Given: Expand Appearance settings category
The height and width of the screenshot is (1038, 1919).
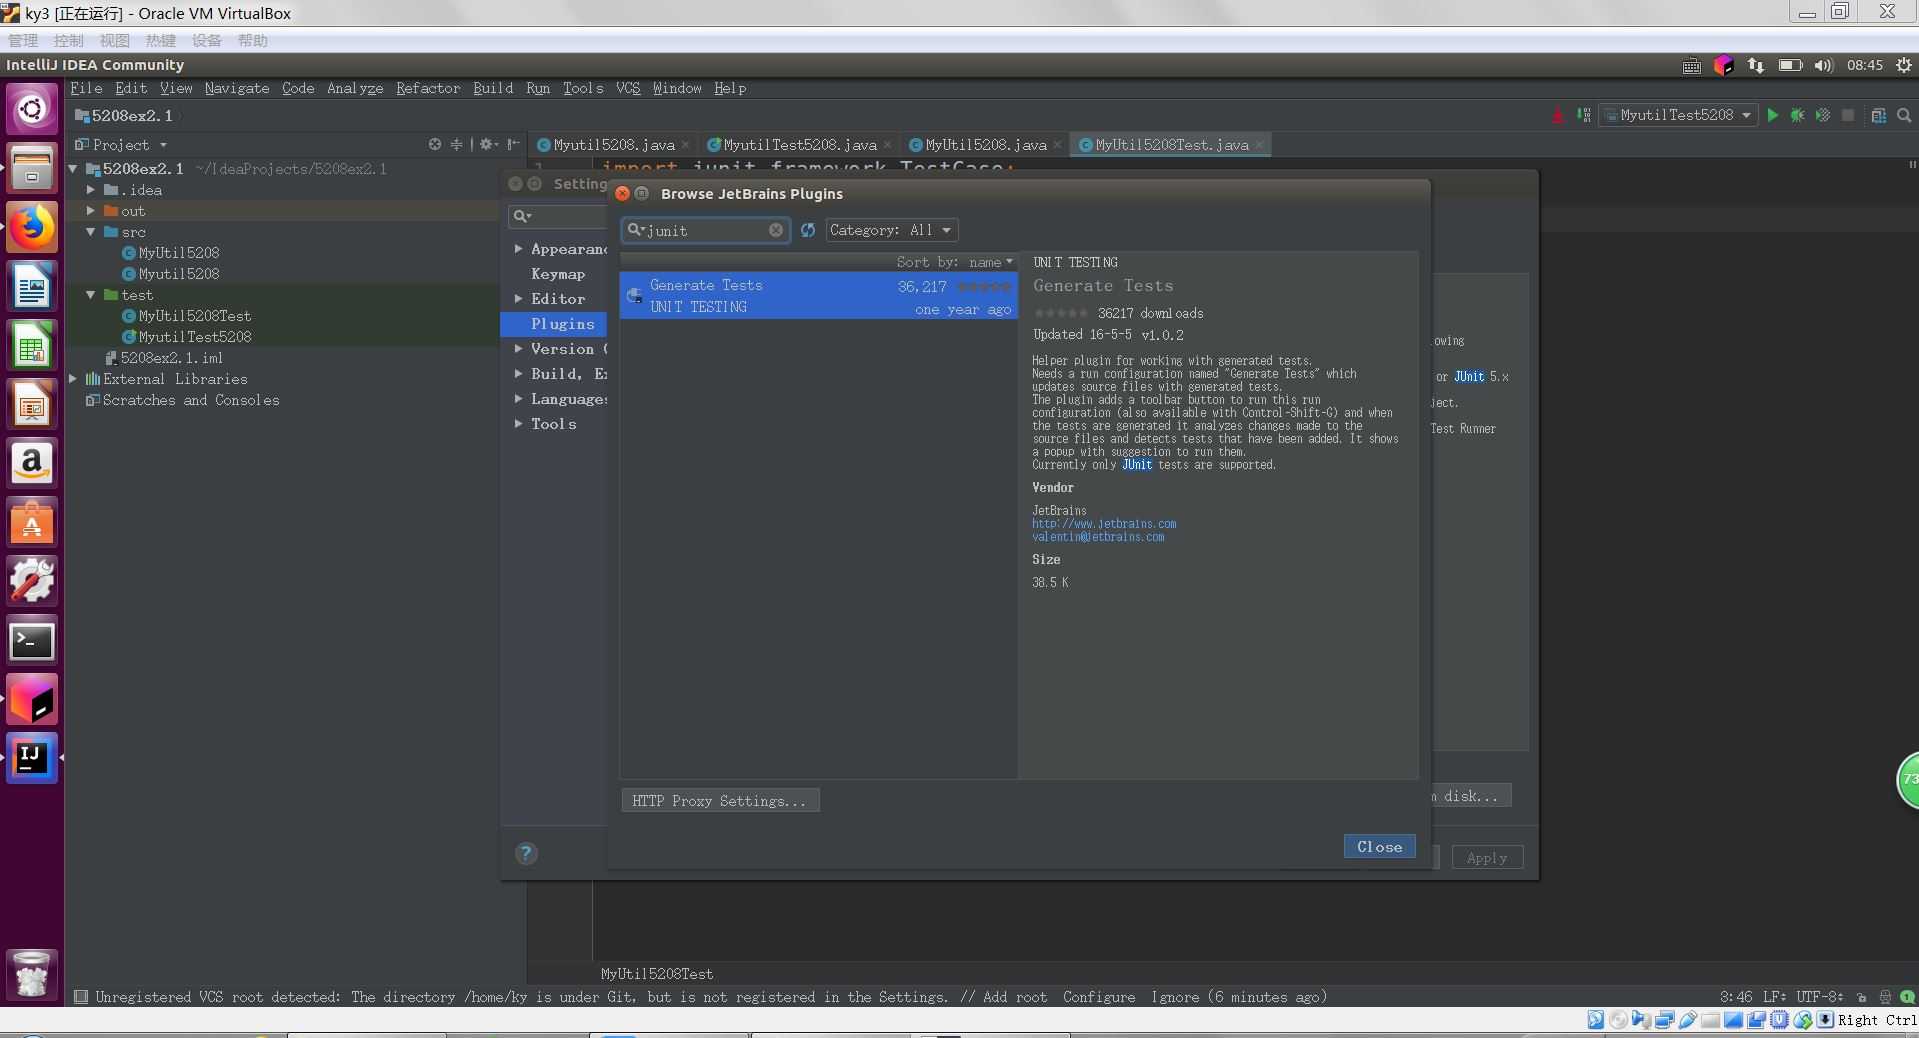Looking at the screenshot, I should (x=519, y=249).
